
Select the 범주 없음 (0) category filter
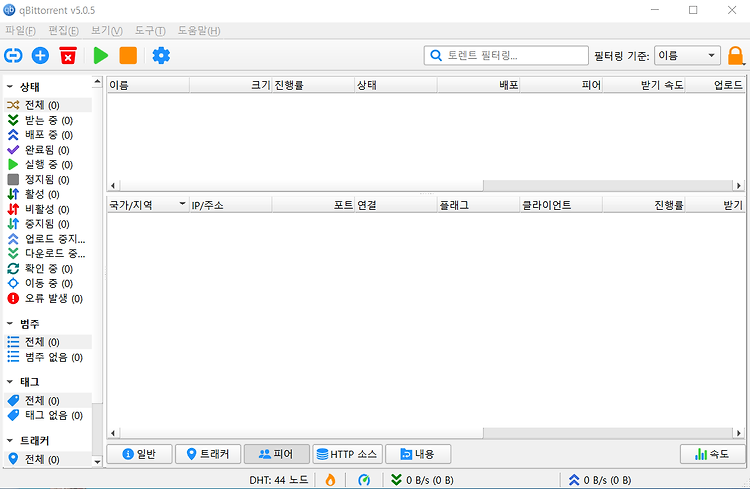48,357
